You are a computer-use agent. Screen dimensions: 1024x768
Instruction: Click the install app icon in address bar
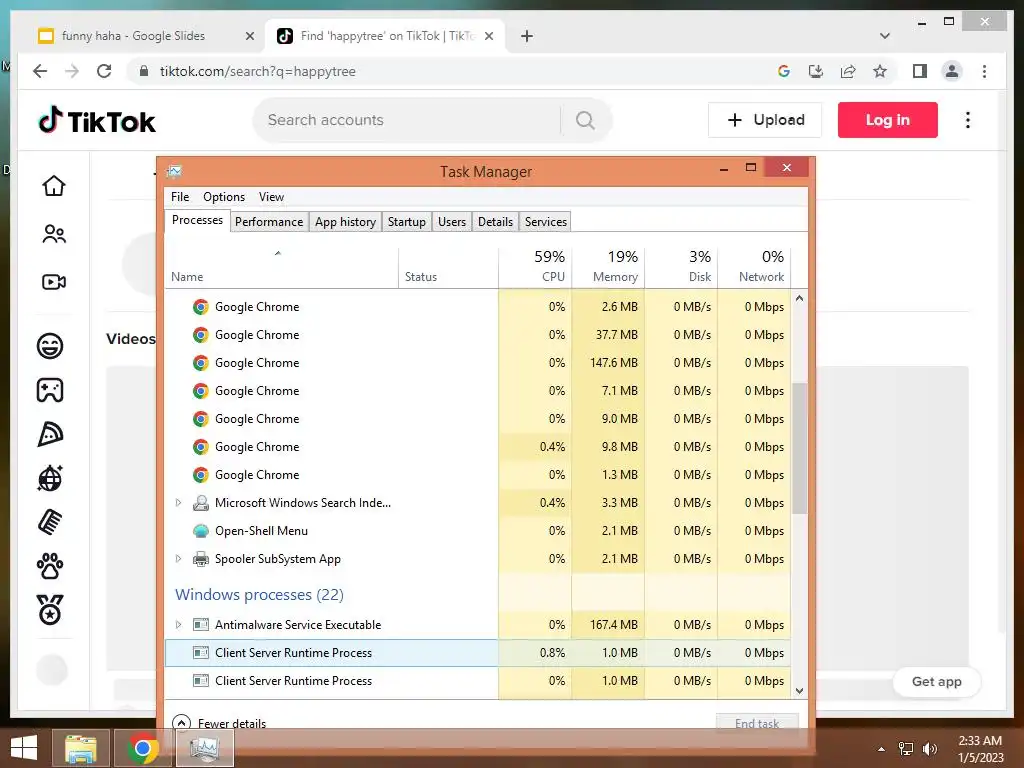tap(816, 71)
